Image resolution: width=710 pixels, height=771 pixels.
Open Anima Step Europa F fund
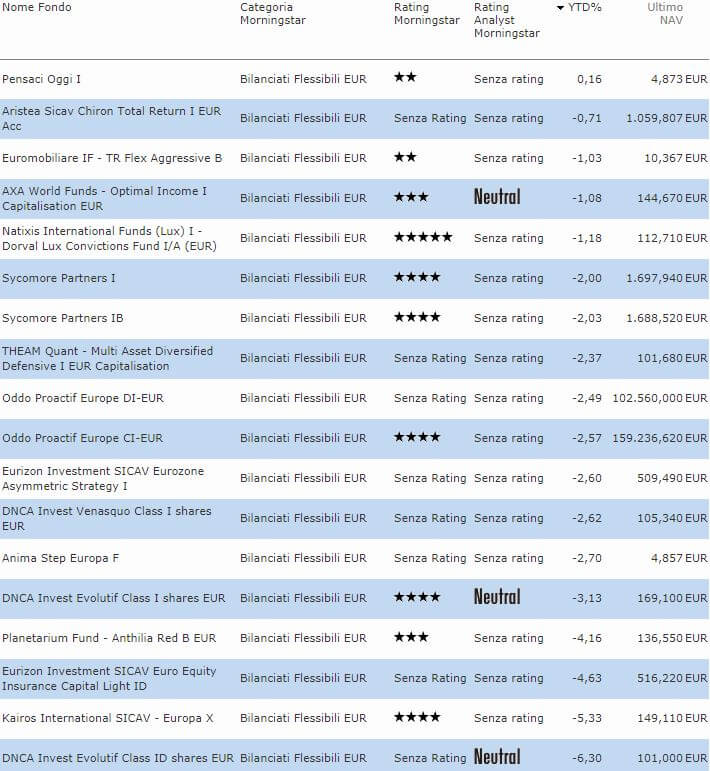[60, 558]
